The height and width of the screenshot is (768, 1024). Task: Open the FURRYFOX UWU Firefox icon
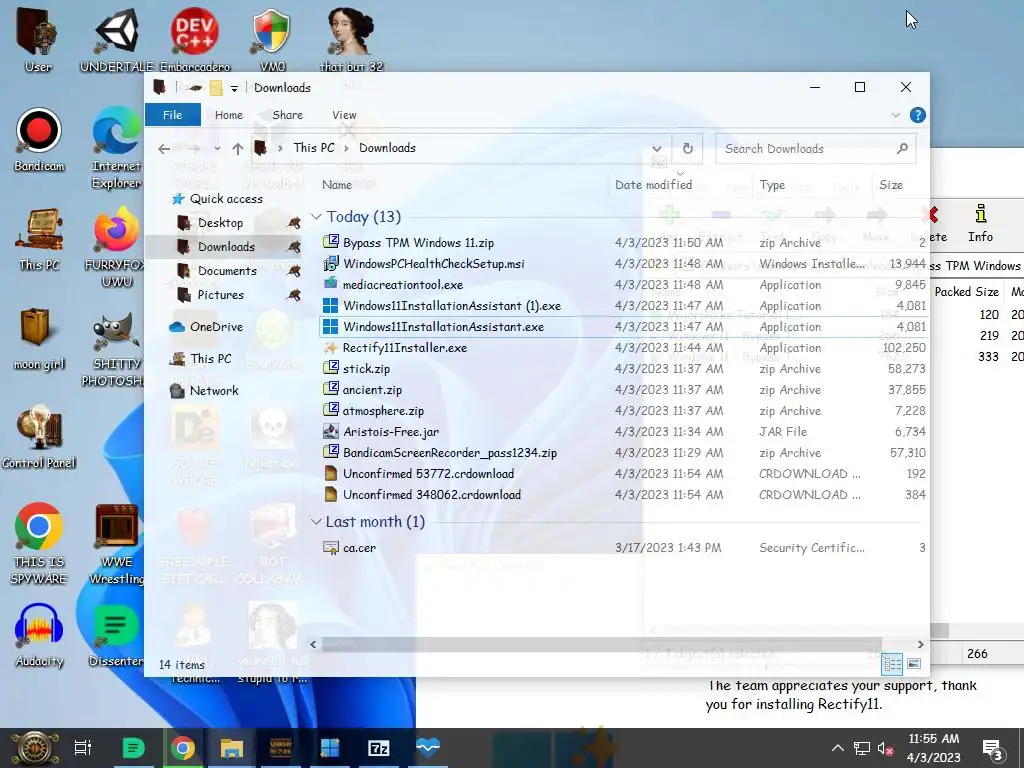tap(117, 247)
